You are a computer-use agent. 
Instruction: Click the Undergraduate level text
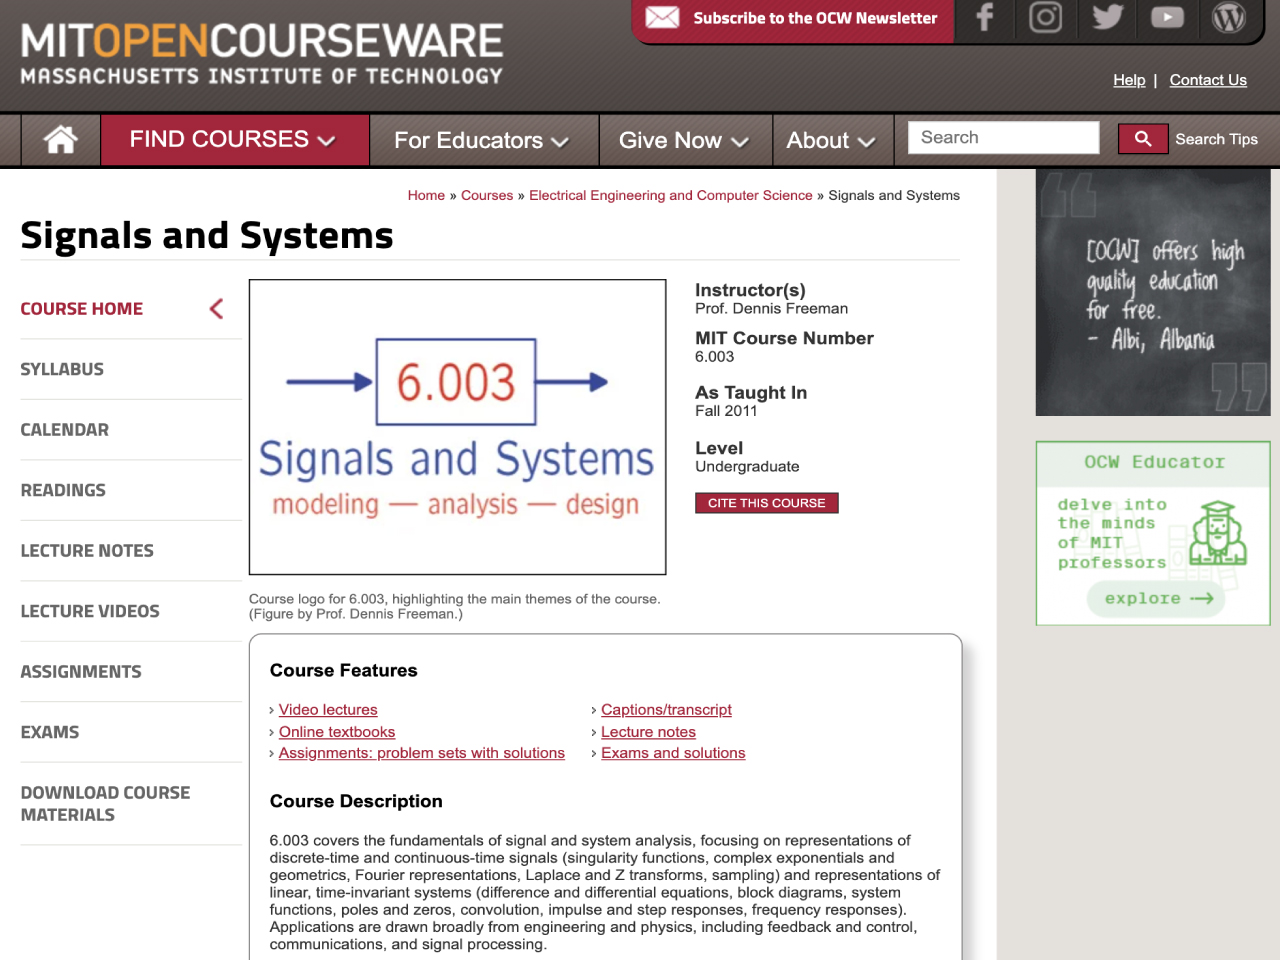click(x=747, y=467)
